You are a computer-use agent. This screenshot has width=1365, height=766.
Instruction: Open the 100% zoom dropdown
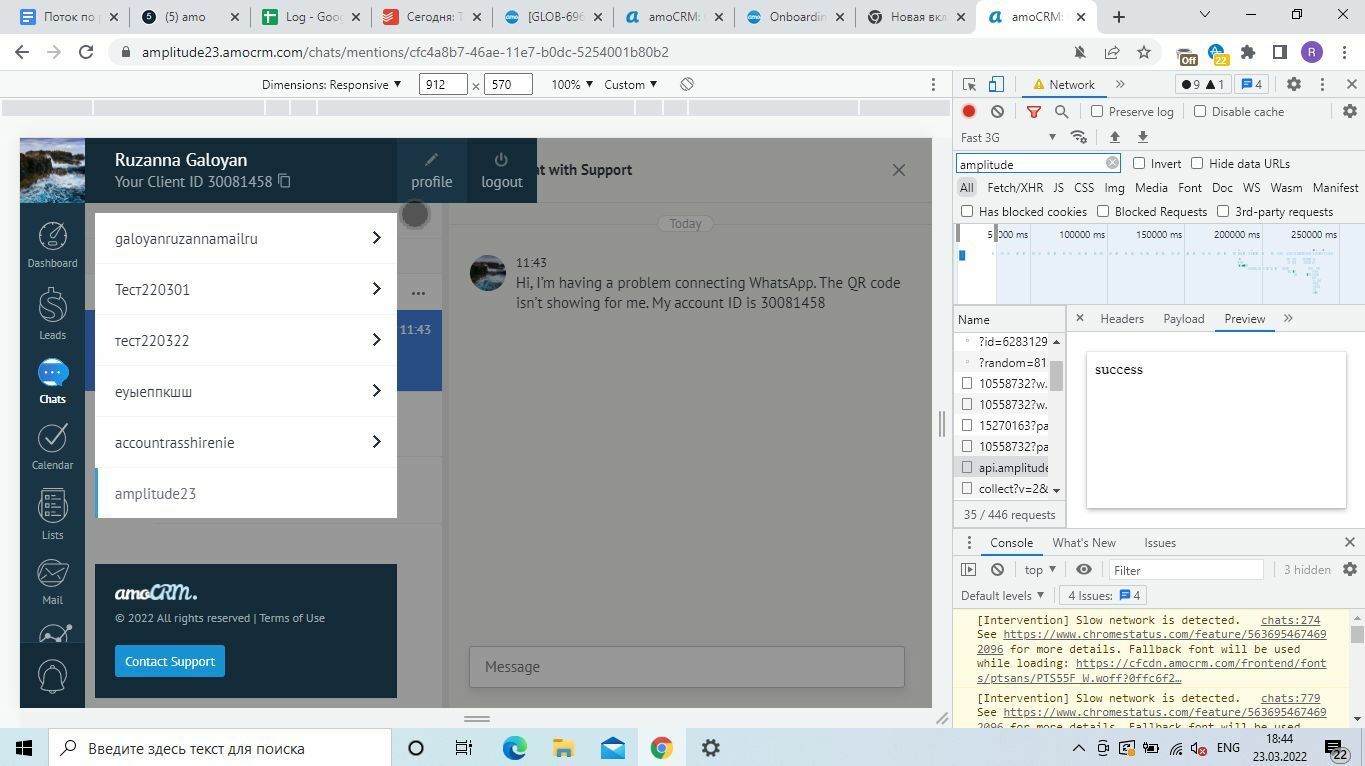[x=571, y=85]
